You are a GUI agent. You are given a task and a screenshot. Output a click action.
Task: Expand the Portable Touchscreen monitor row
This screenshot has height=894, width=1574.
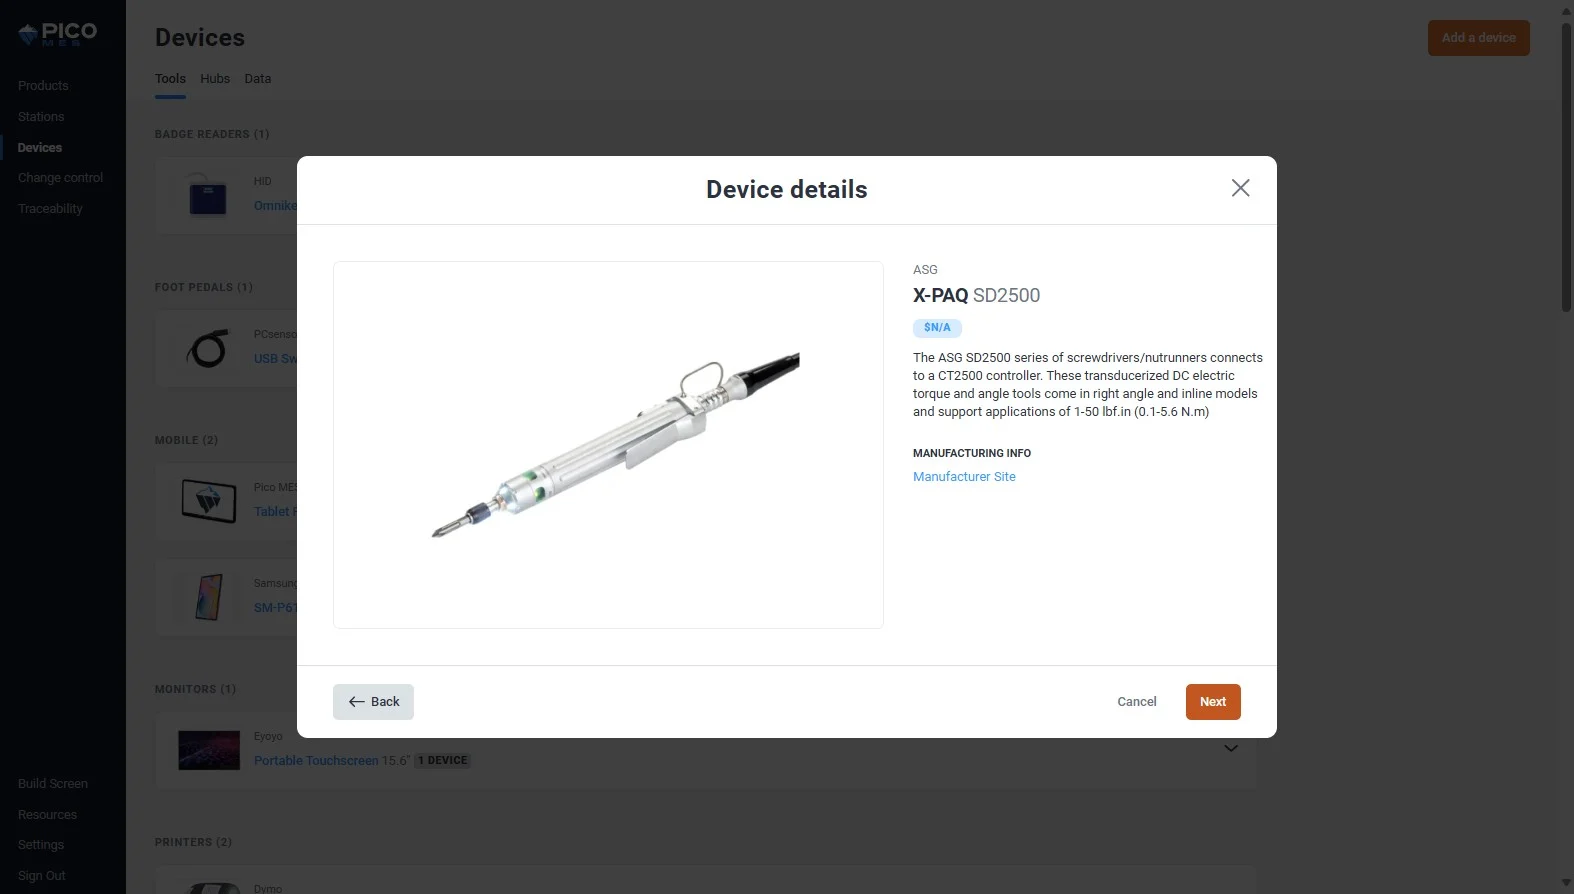click(1231, 748)
